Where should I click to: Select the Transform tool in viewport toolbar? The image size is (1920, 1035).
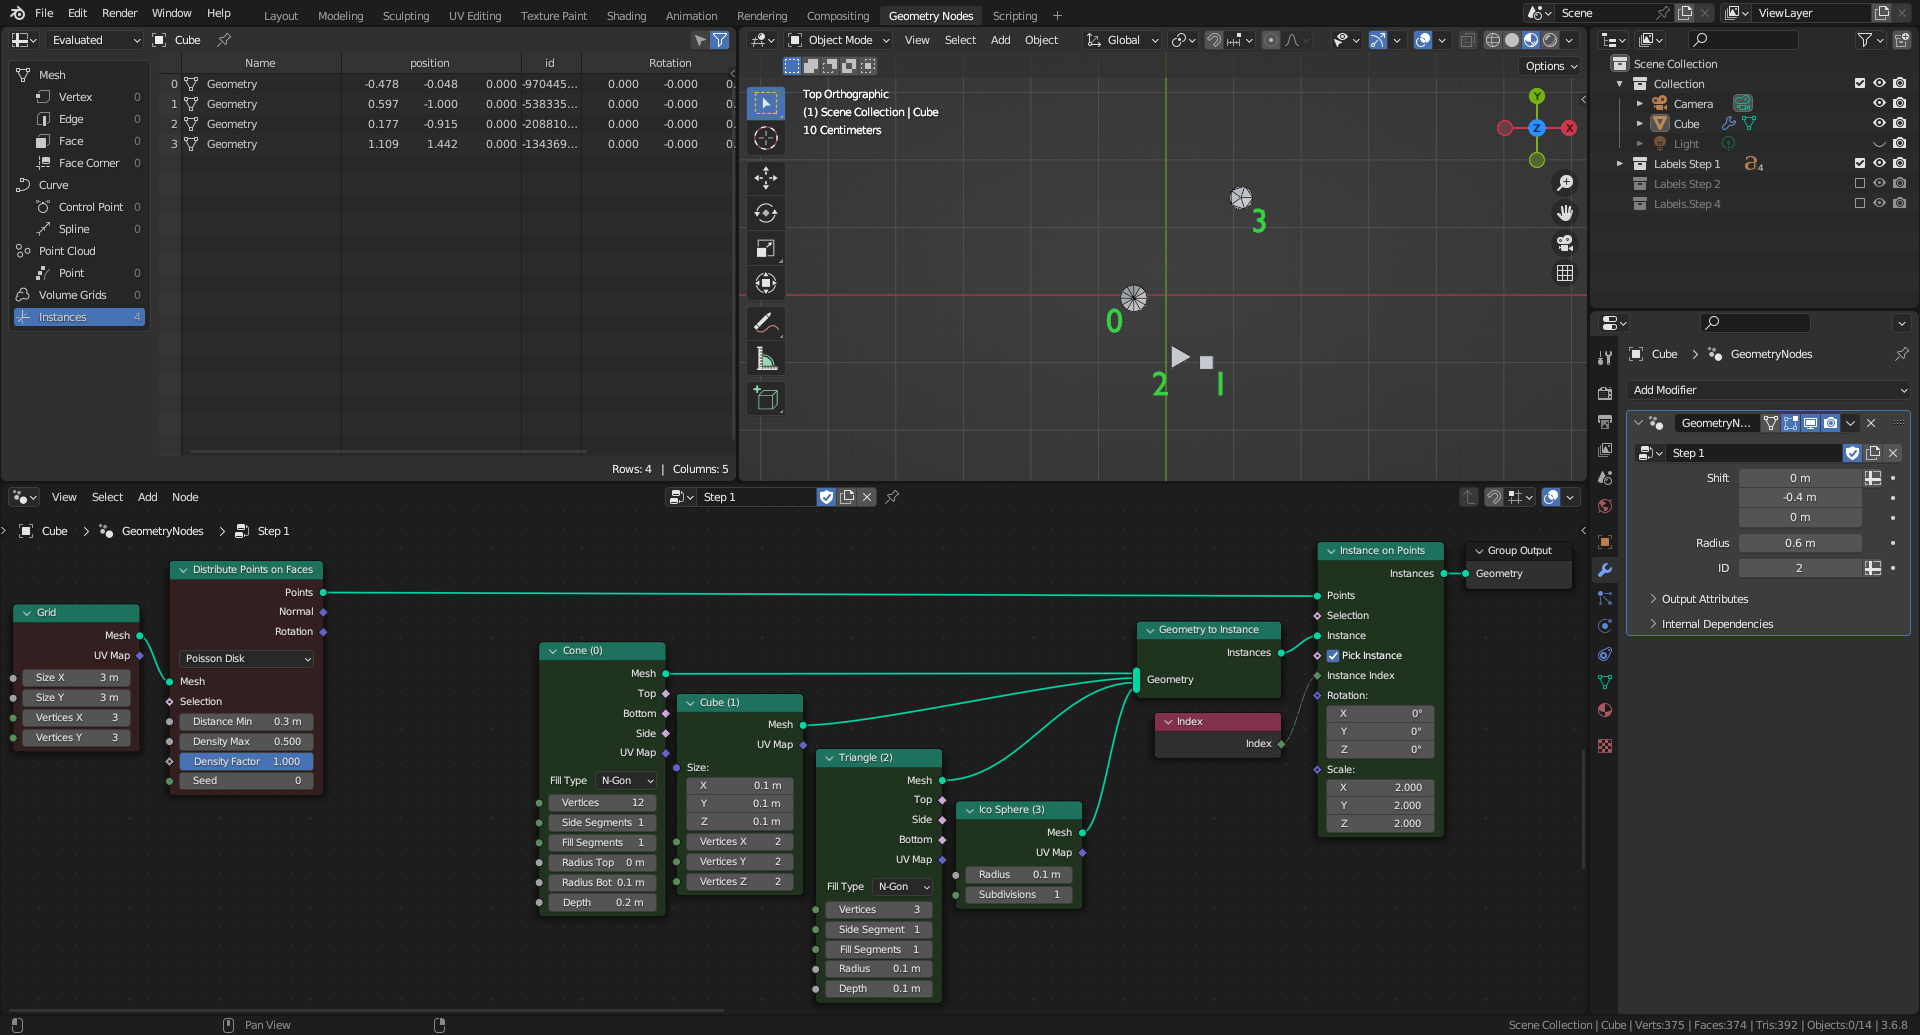pyautogui.click(x=766, y=283)
